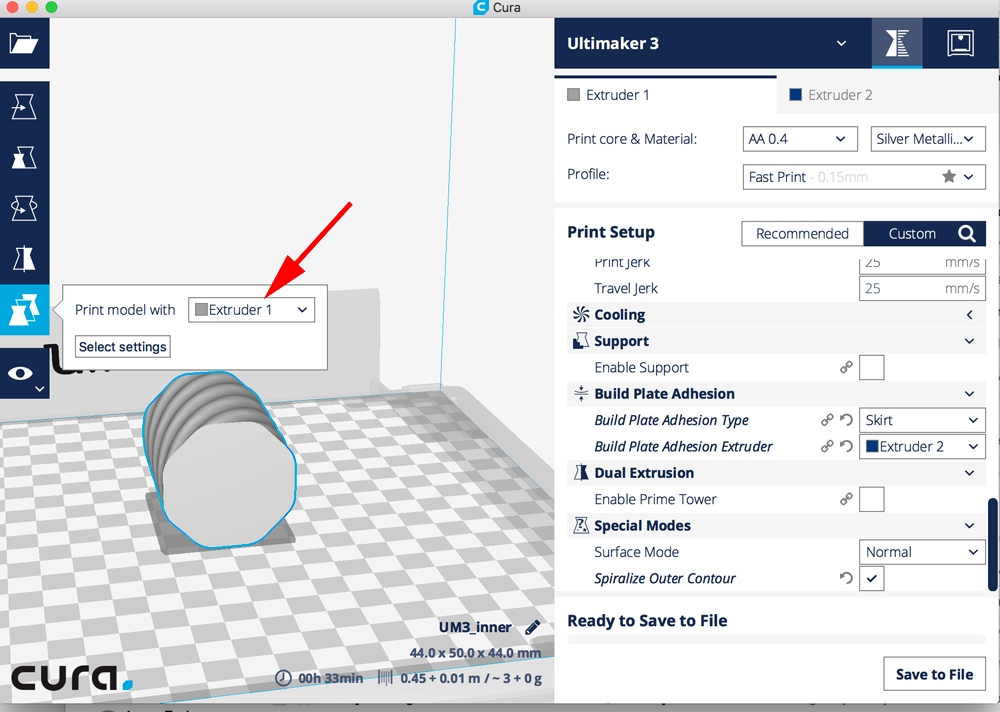The width and height of the screenshot is (1000, 712).
Task: Click the Dual Extrusion category icon
Action: click(x=581, y=473)
